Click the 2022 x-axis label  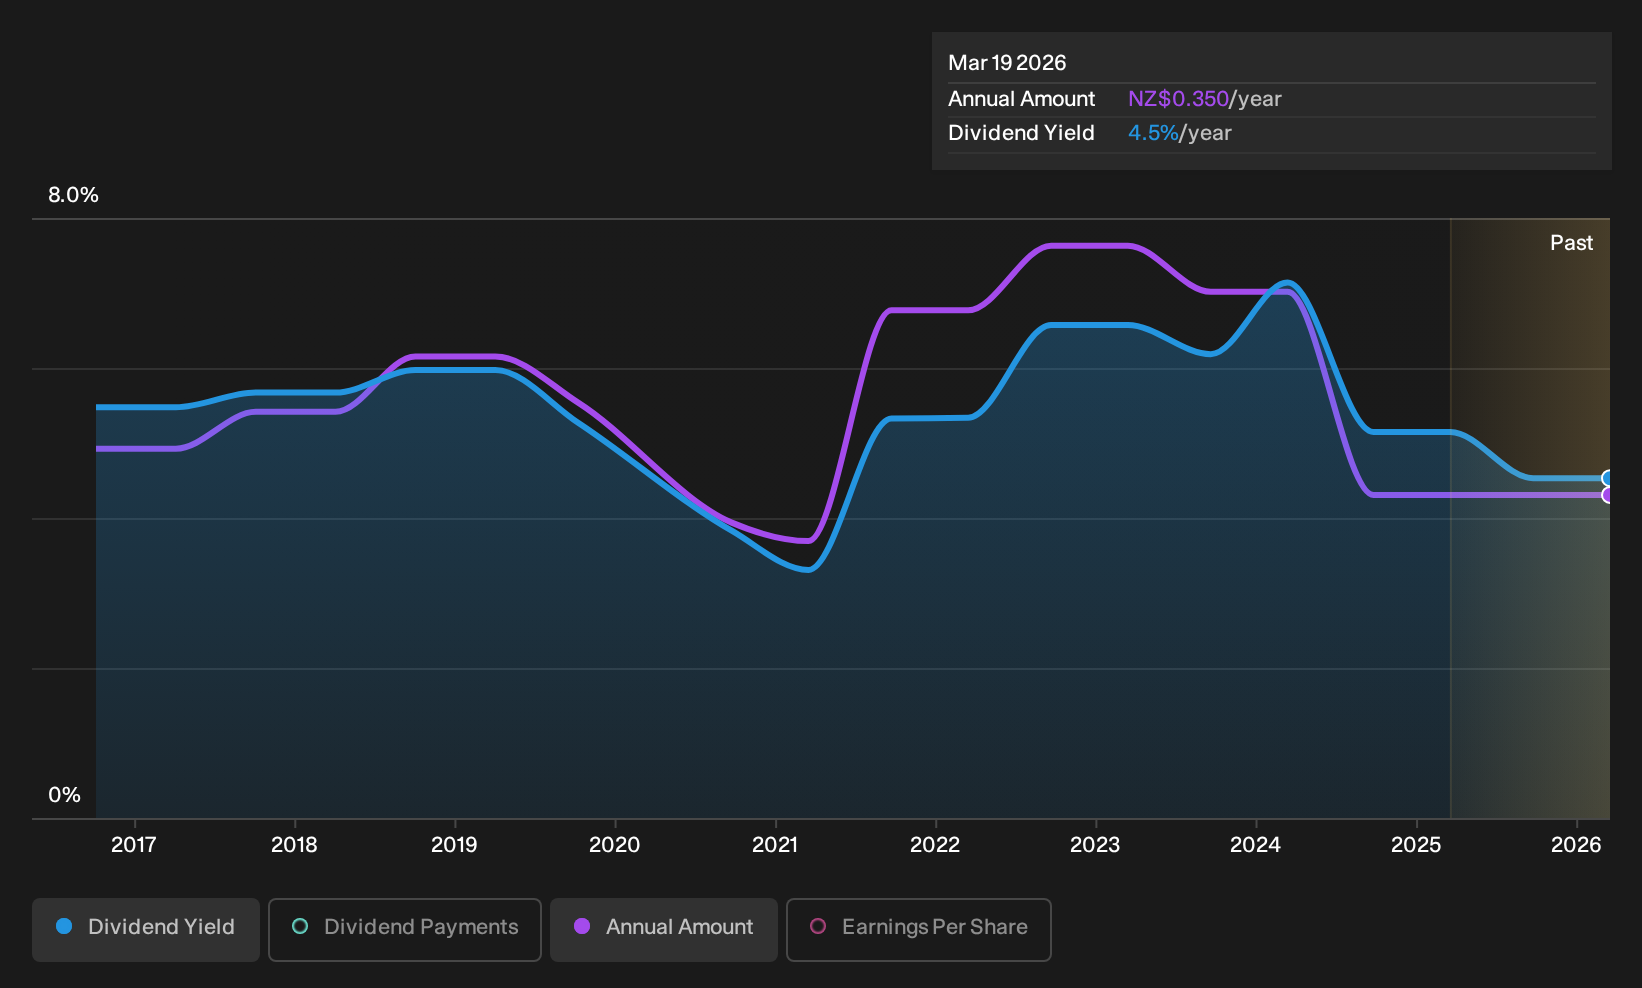coord(935,845)
